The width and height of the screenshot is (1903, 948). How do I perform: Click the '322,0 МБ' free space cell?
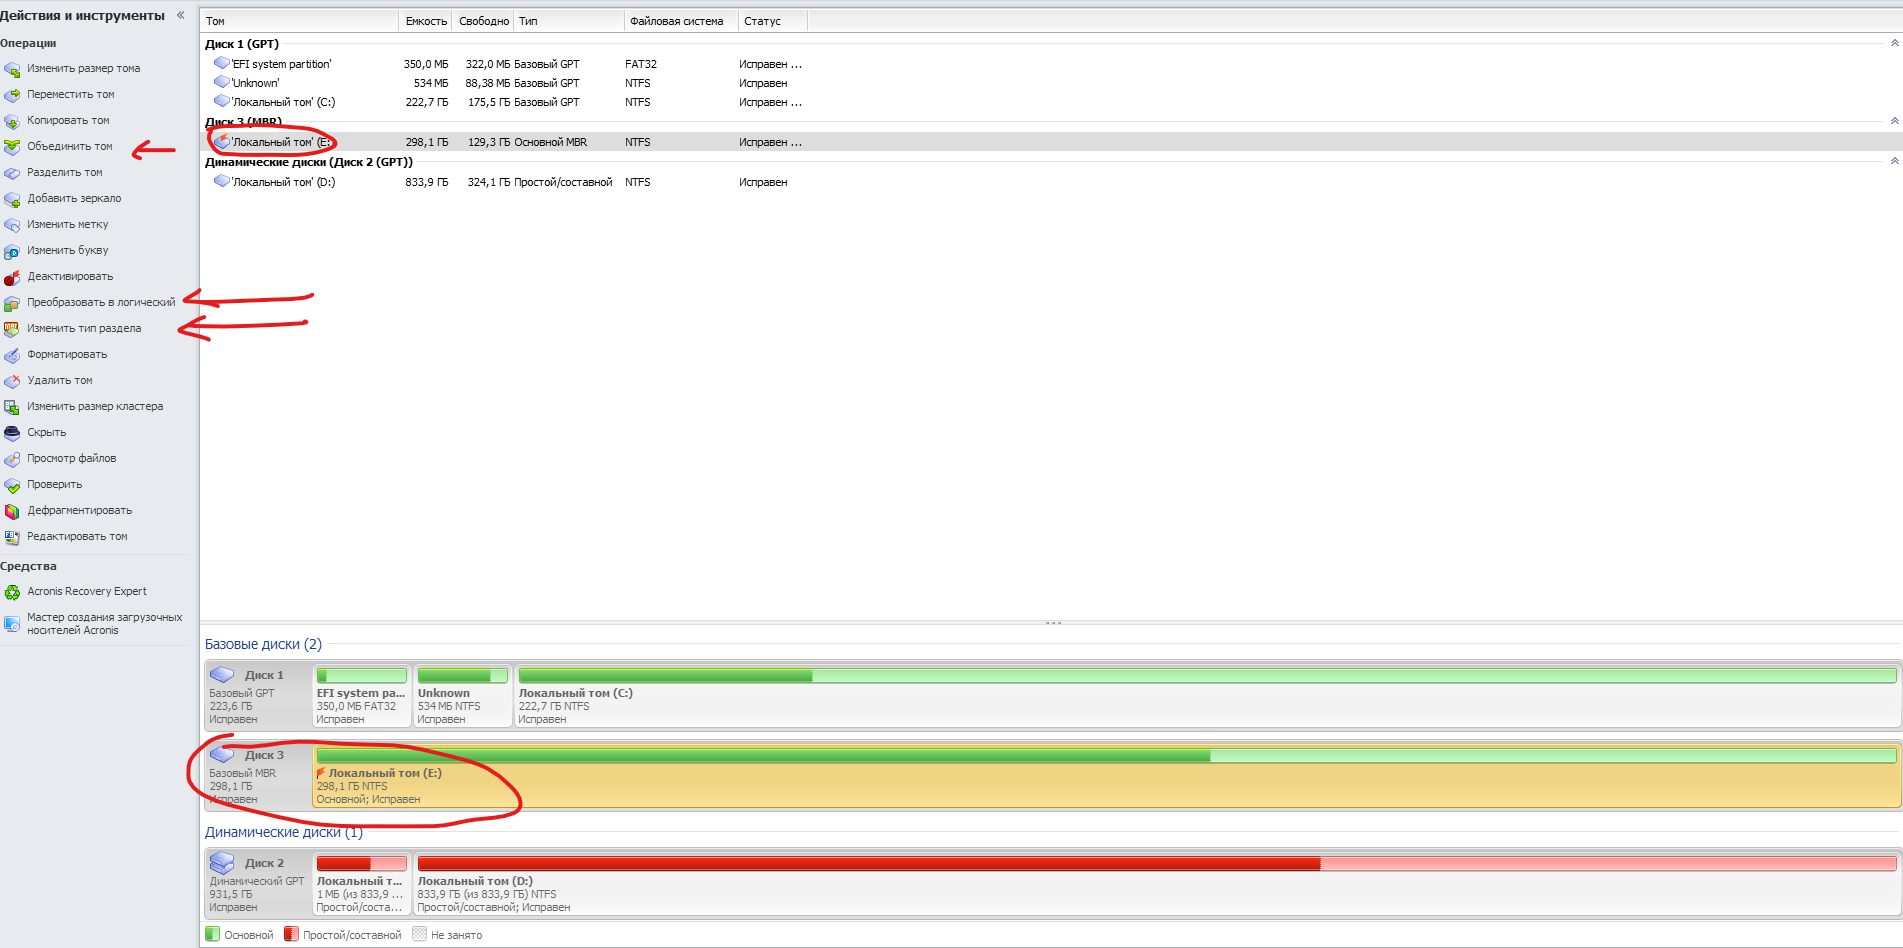tap(488, 64)
